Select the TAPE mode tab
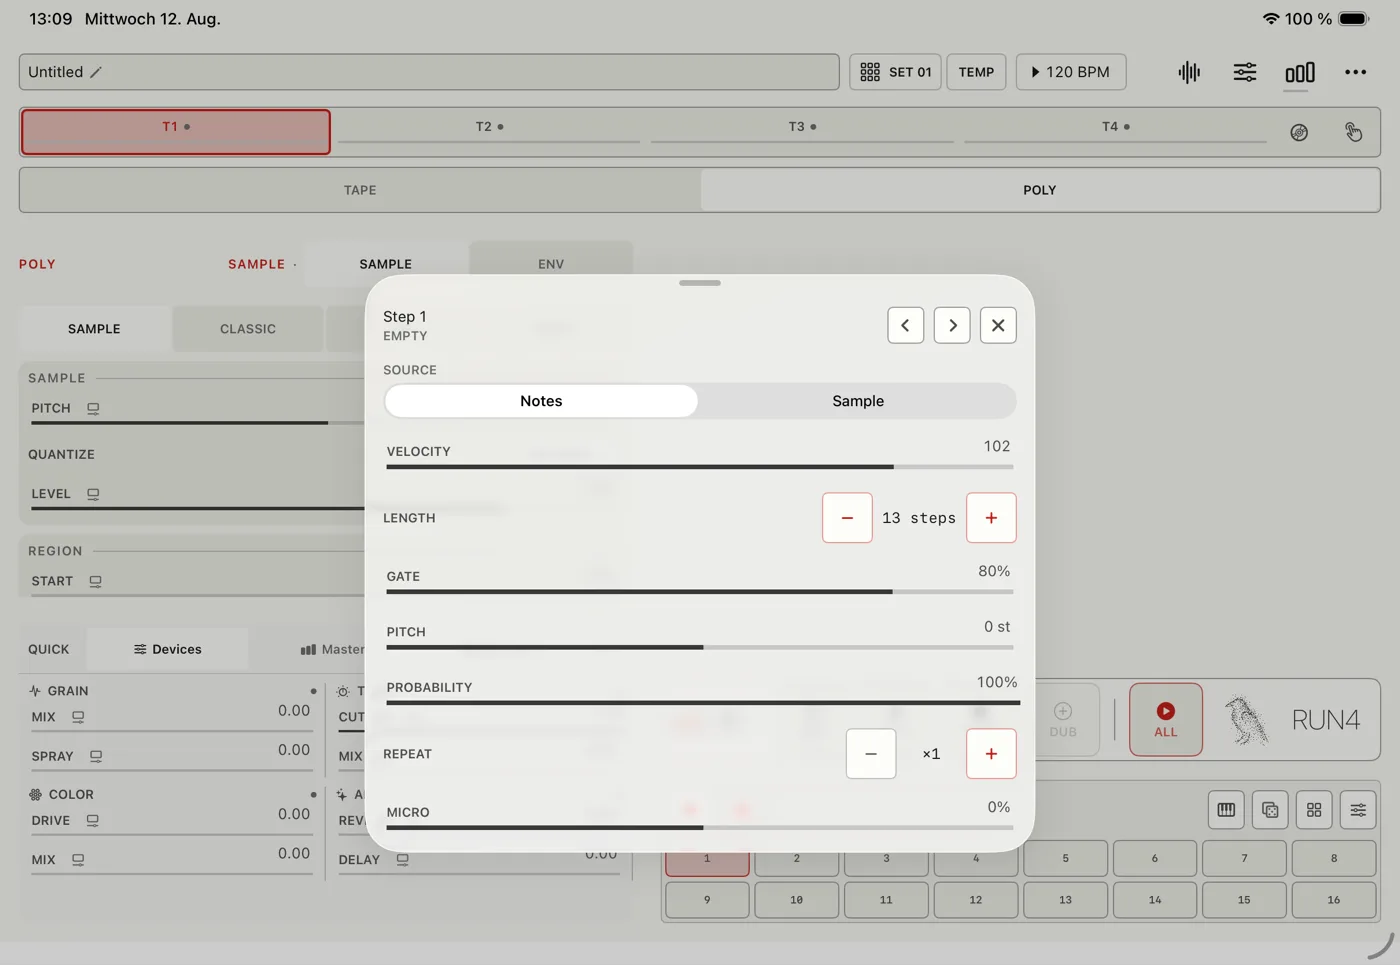Image resolution: width=1400 pixels, height=965 pixels. pos(360,190)
